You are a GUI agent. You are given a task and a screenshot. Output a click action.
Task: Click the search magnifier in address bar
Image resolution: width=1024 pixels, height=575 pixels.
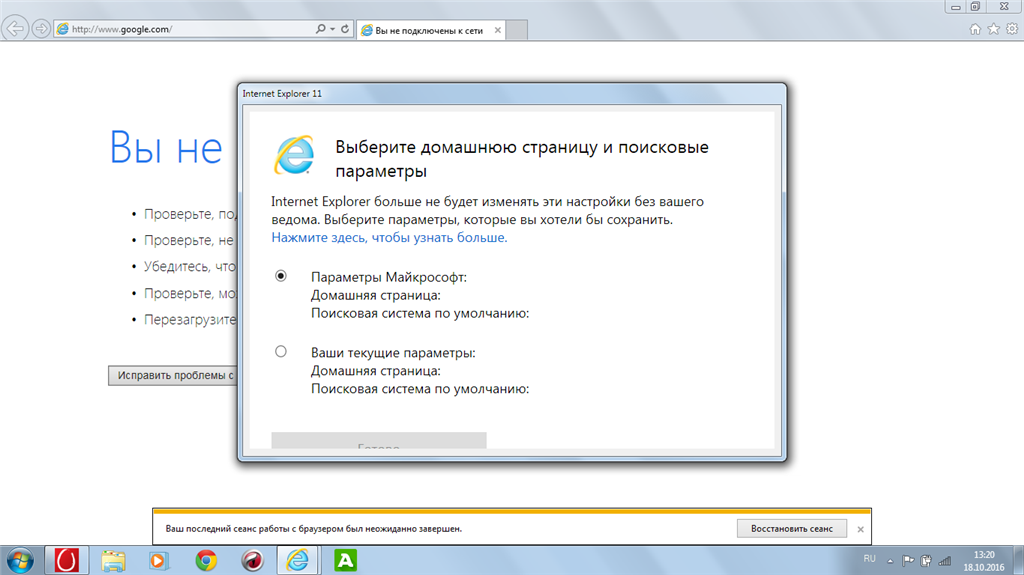click(x=320, y=29)
